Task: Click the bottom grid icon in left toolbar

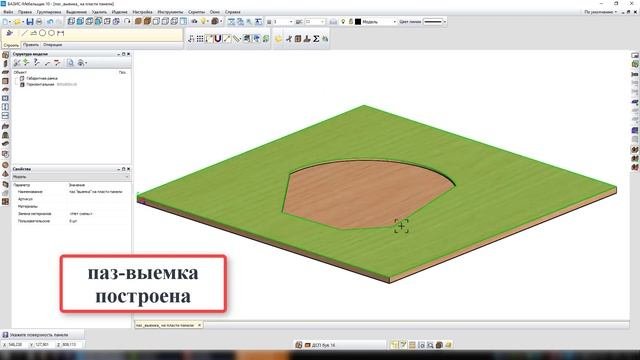Action: pyautogui.click(x=5, y=202)
